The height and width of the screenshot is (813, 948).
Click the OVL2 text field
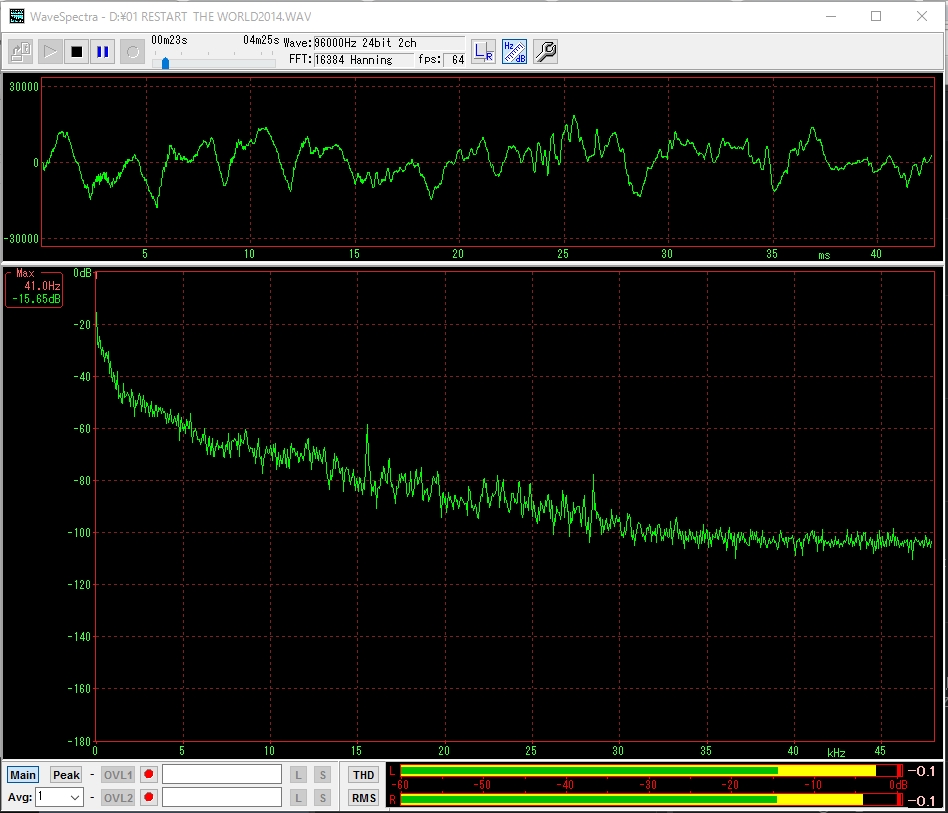click(x=222, y=797)
